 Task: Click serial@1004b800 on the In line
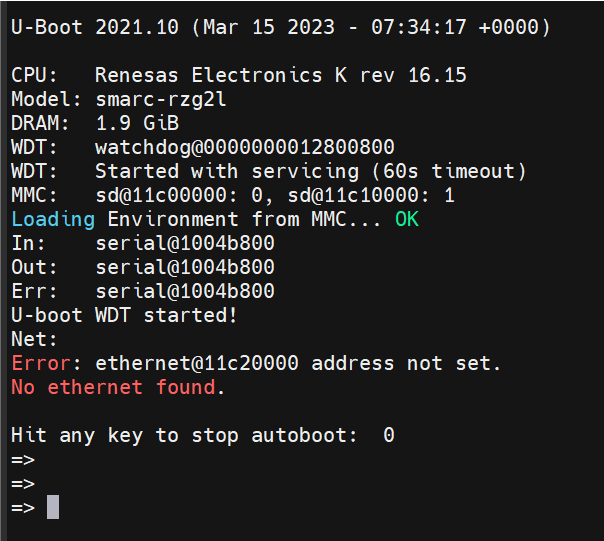click(185, 244)
